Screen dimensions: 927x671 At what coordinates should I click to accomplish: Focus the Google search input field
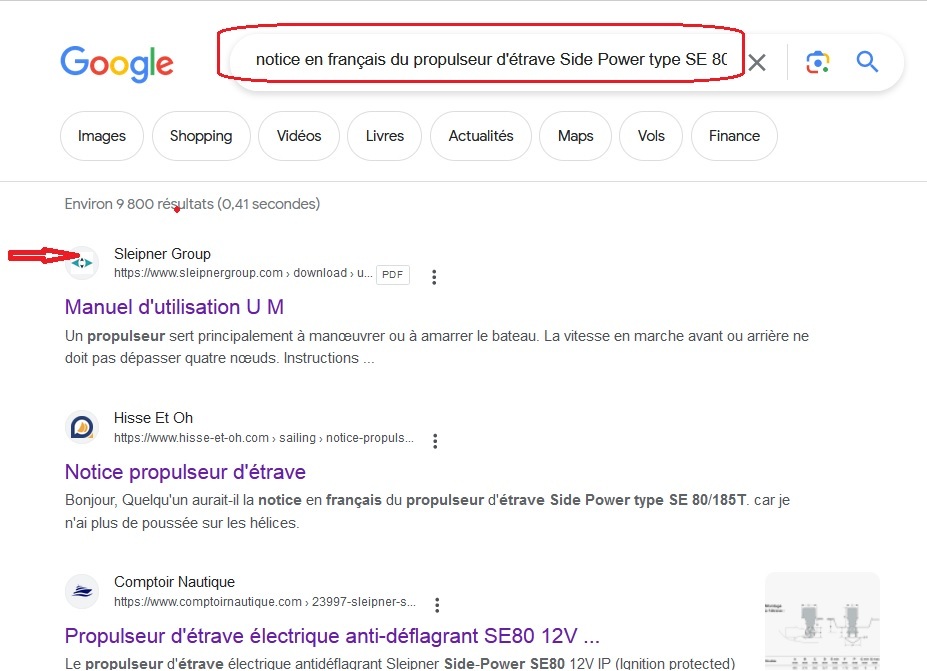491,60
